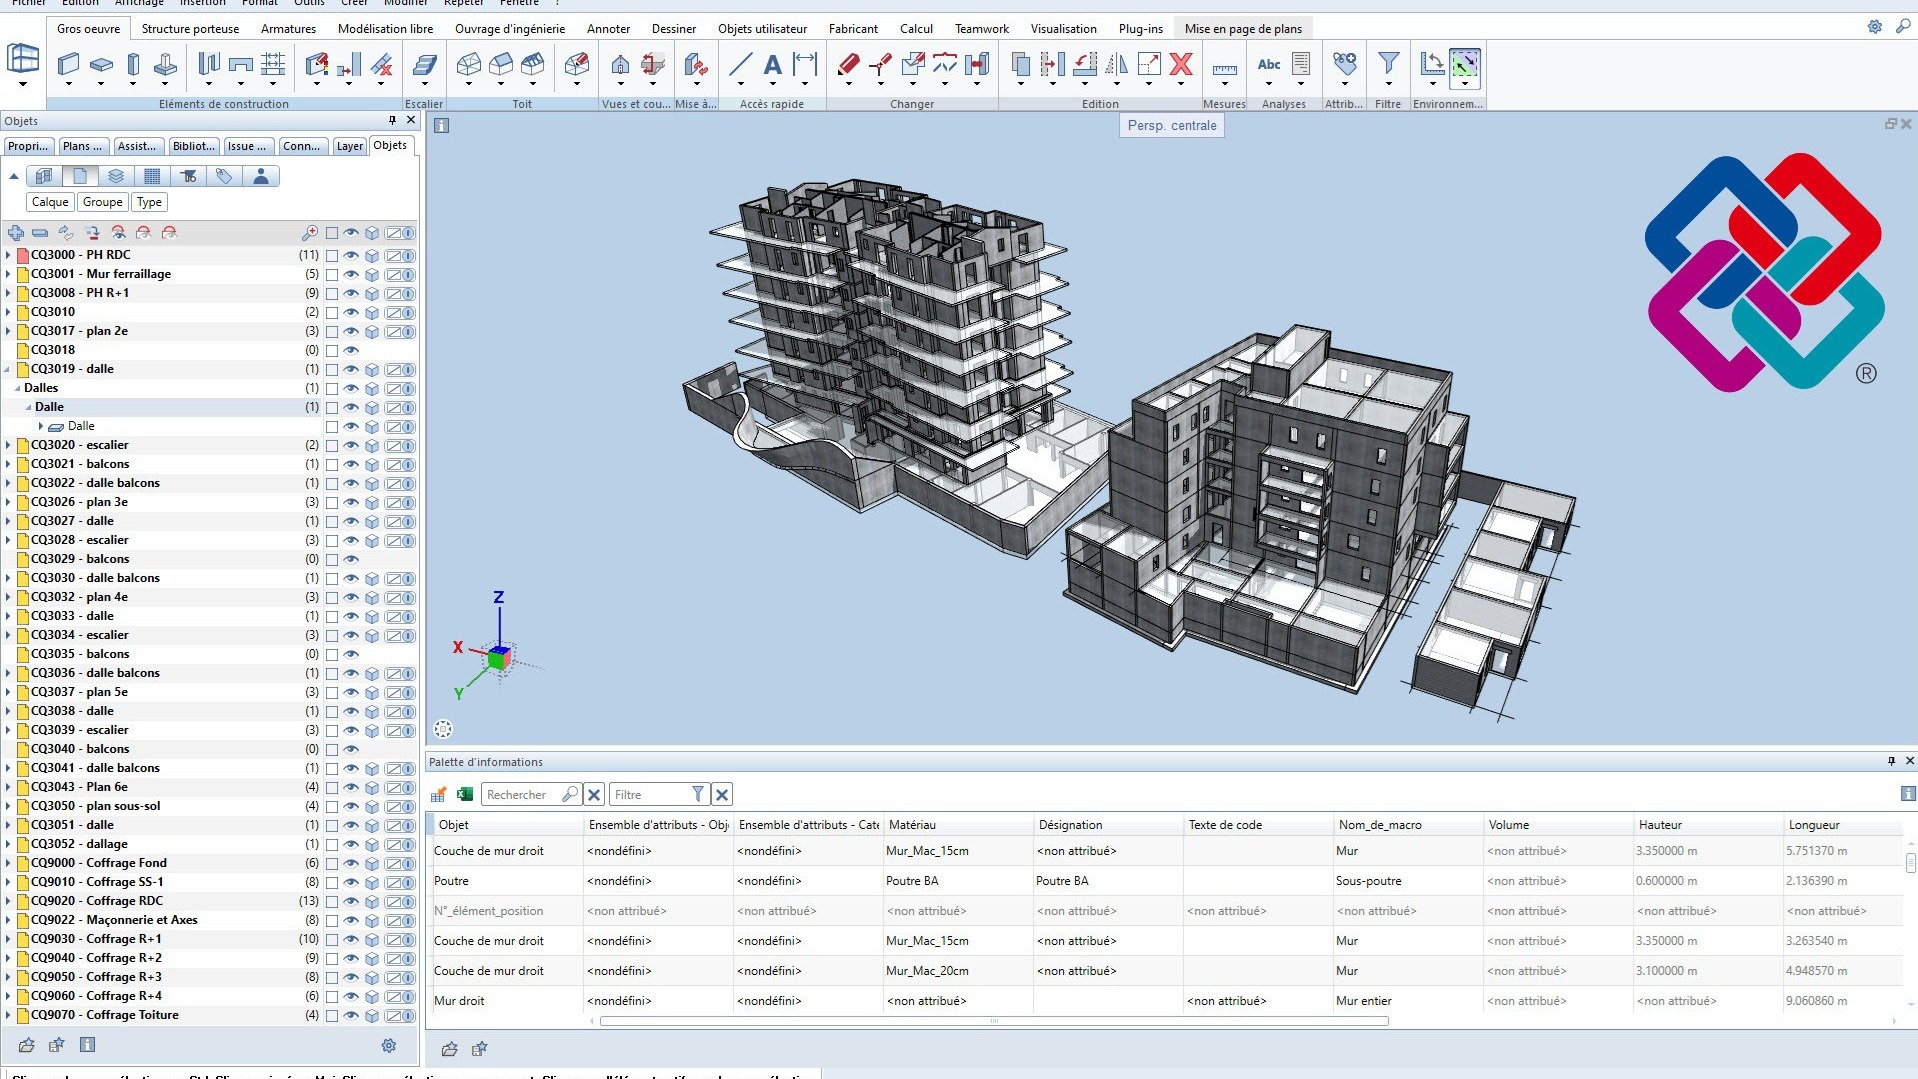
Task: Select the wall creation tool
Action: [68, 63]
